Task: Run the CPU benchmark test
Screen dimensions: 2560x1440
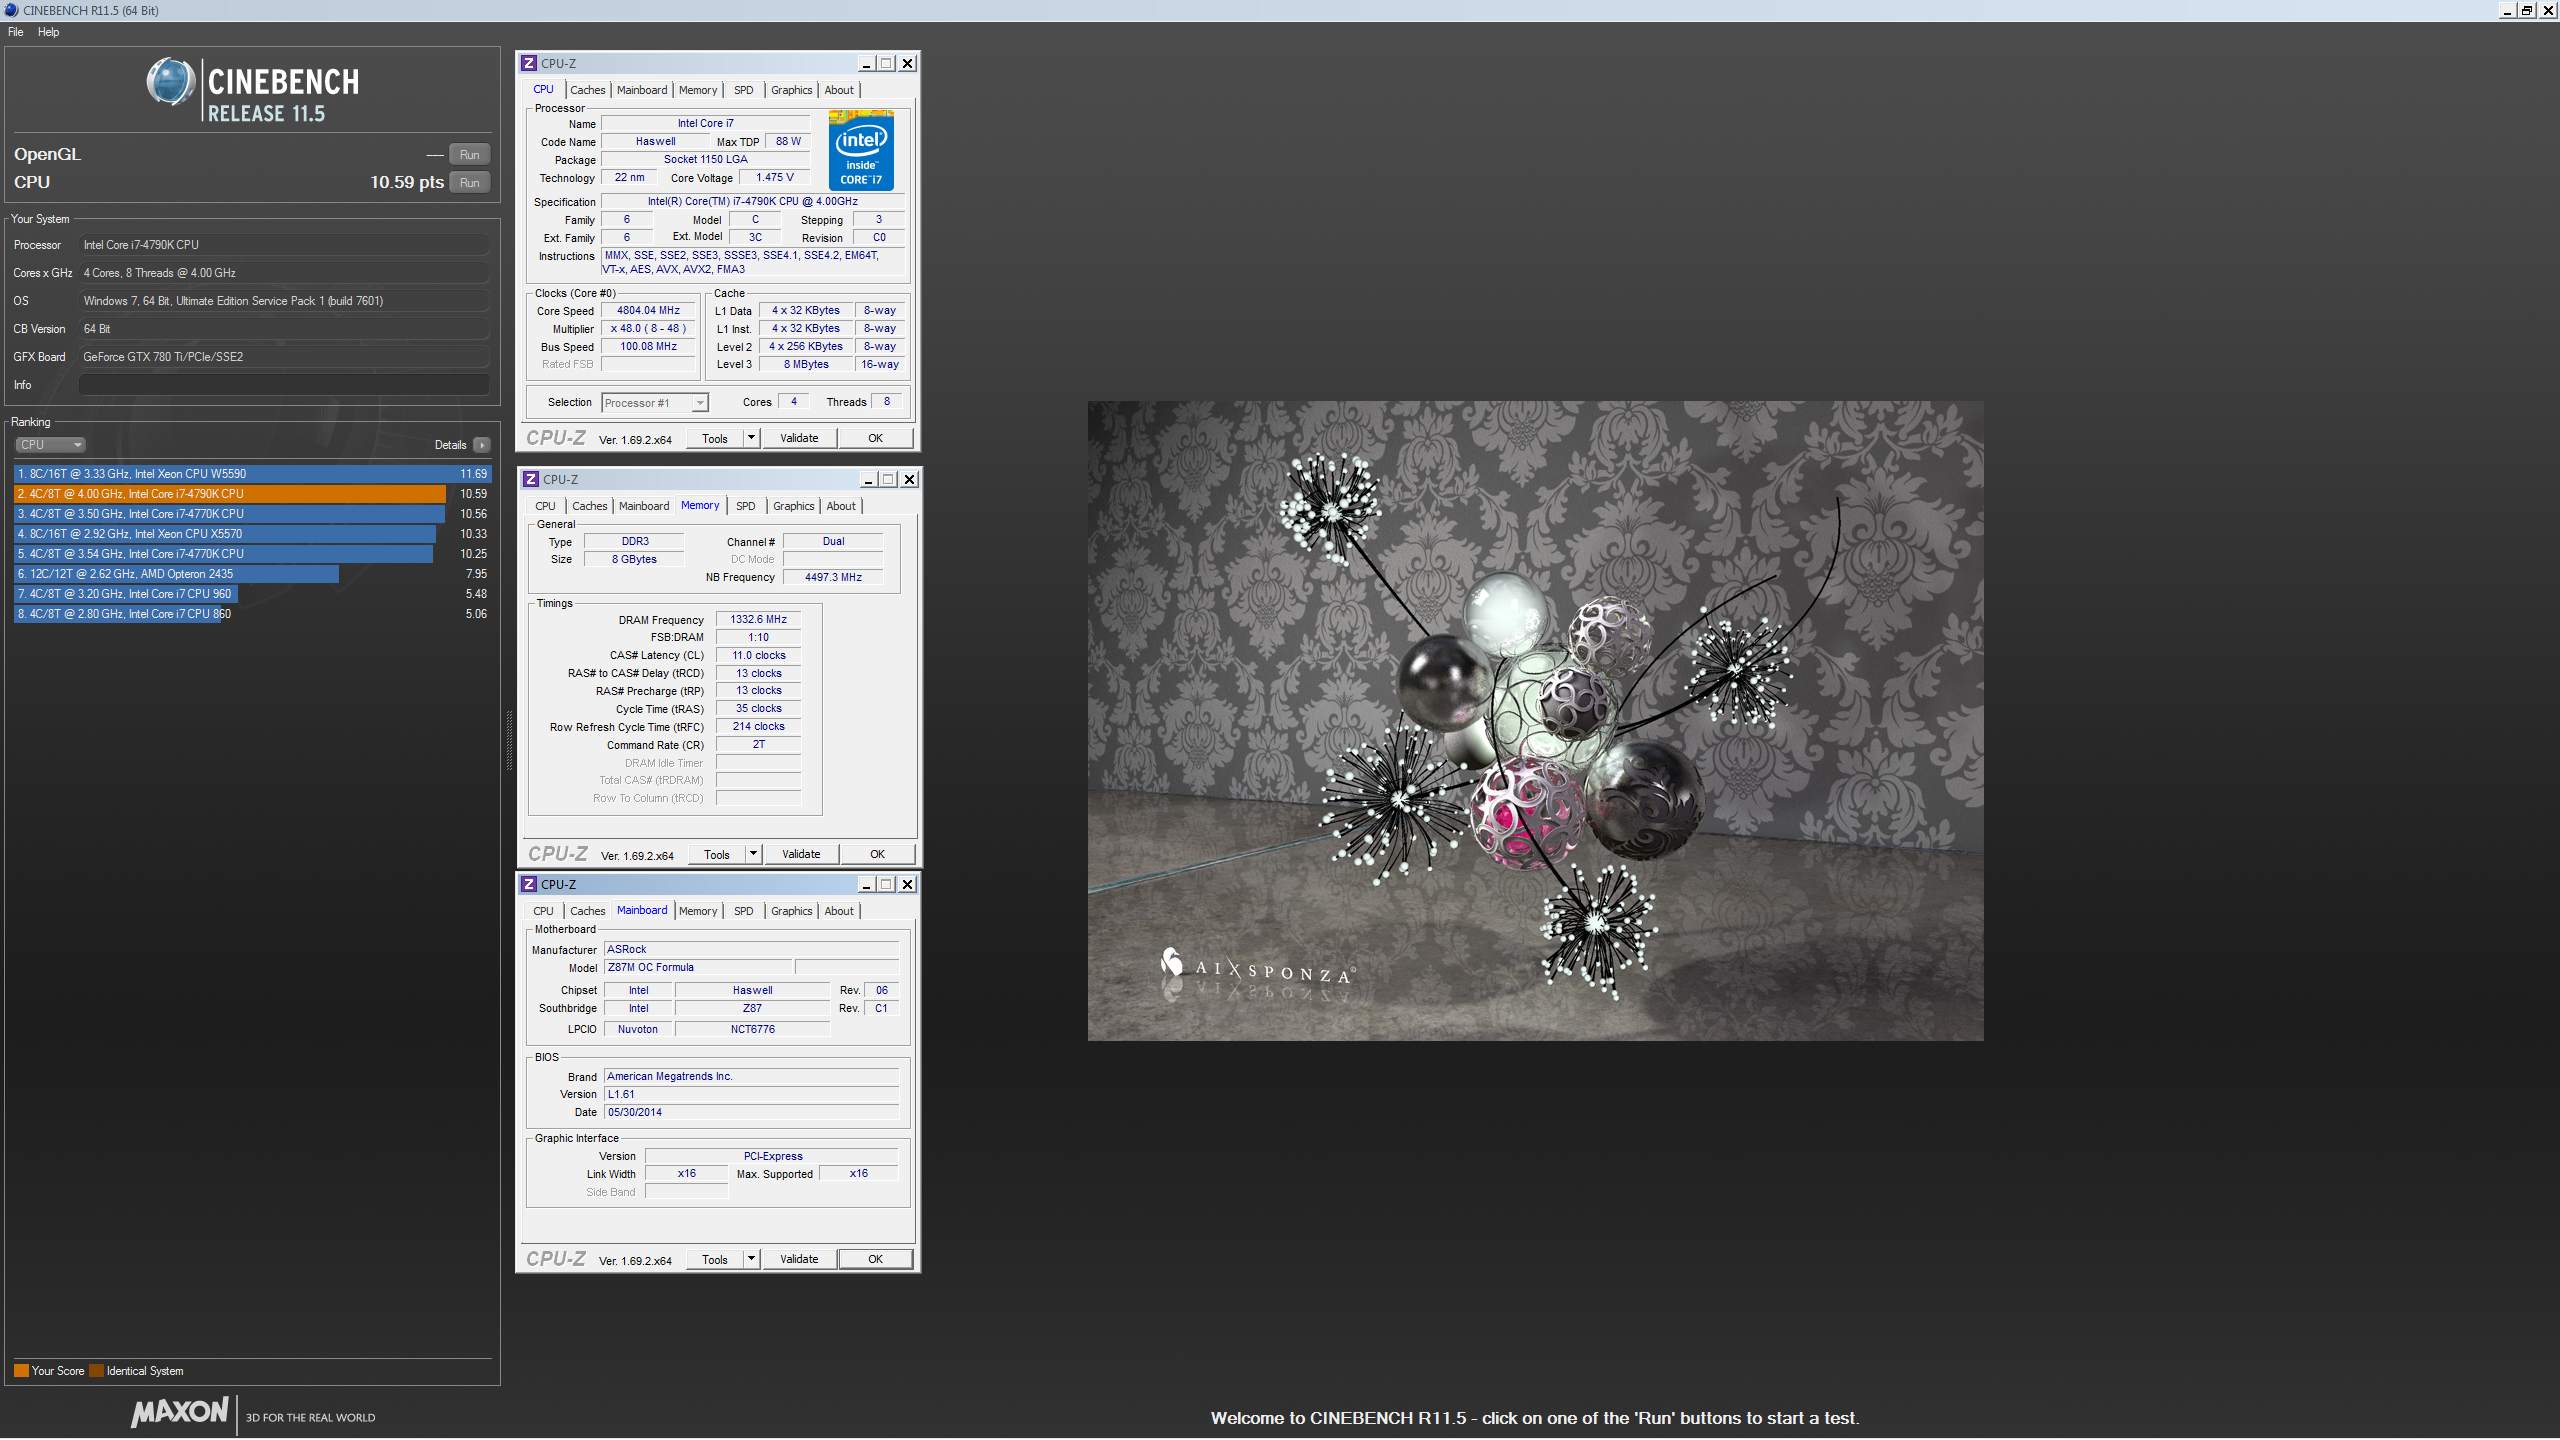Action: click(x=469, y=182)
